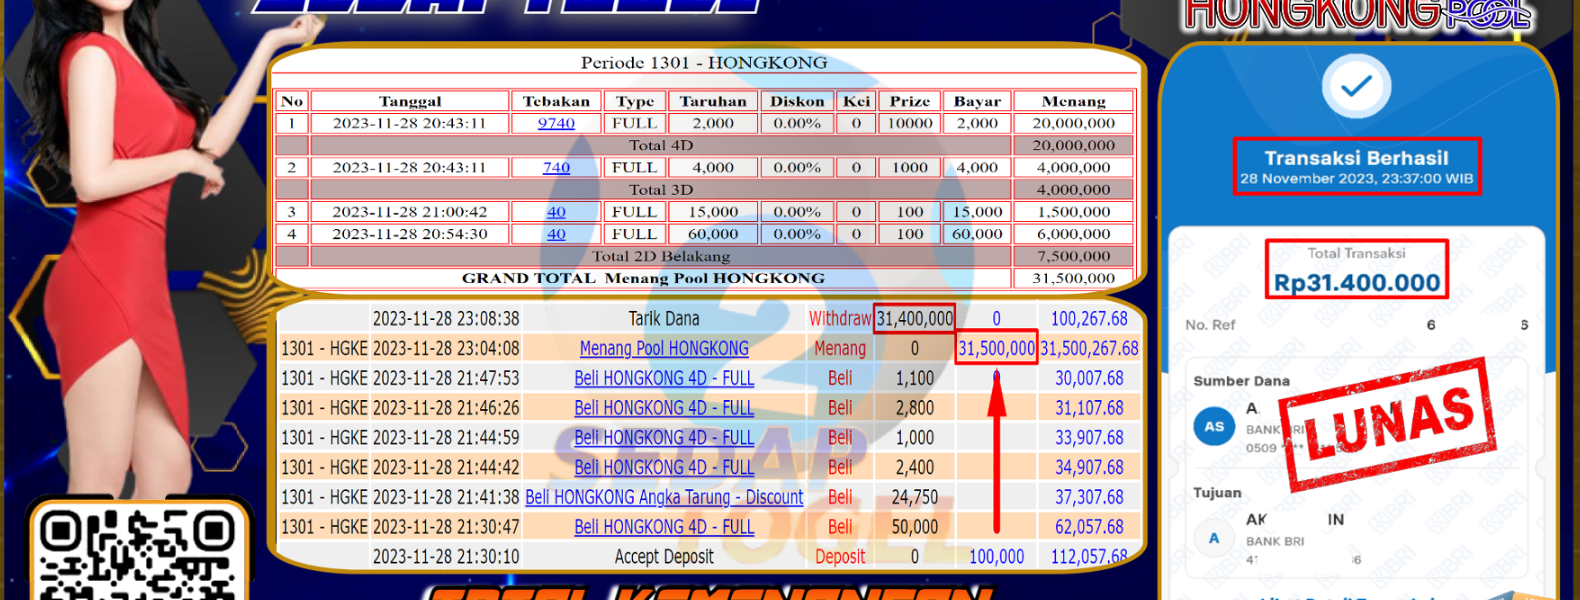This screenshot has height=600, width=1580.
Task: Open the 40 link in the 20:54:30 row
Action: click(x=556, y=233)
